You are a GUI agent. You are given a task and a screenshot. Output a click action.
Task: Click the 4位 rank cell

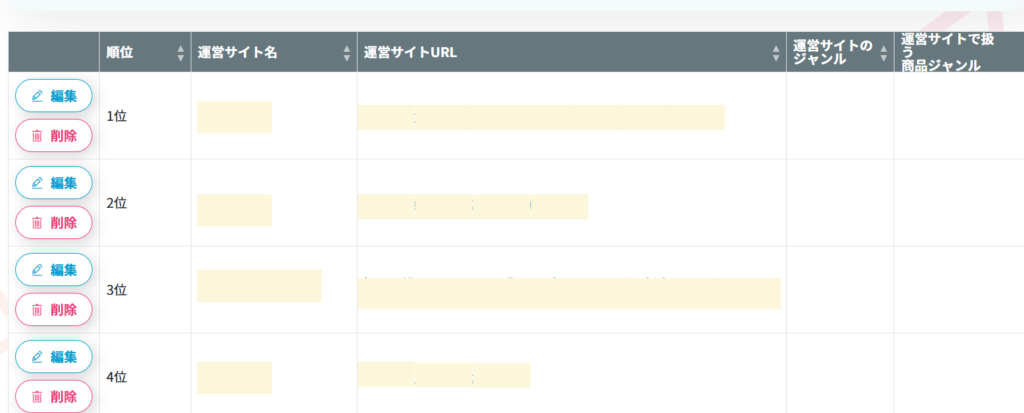tap(117, 378)
